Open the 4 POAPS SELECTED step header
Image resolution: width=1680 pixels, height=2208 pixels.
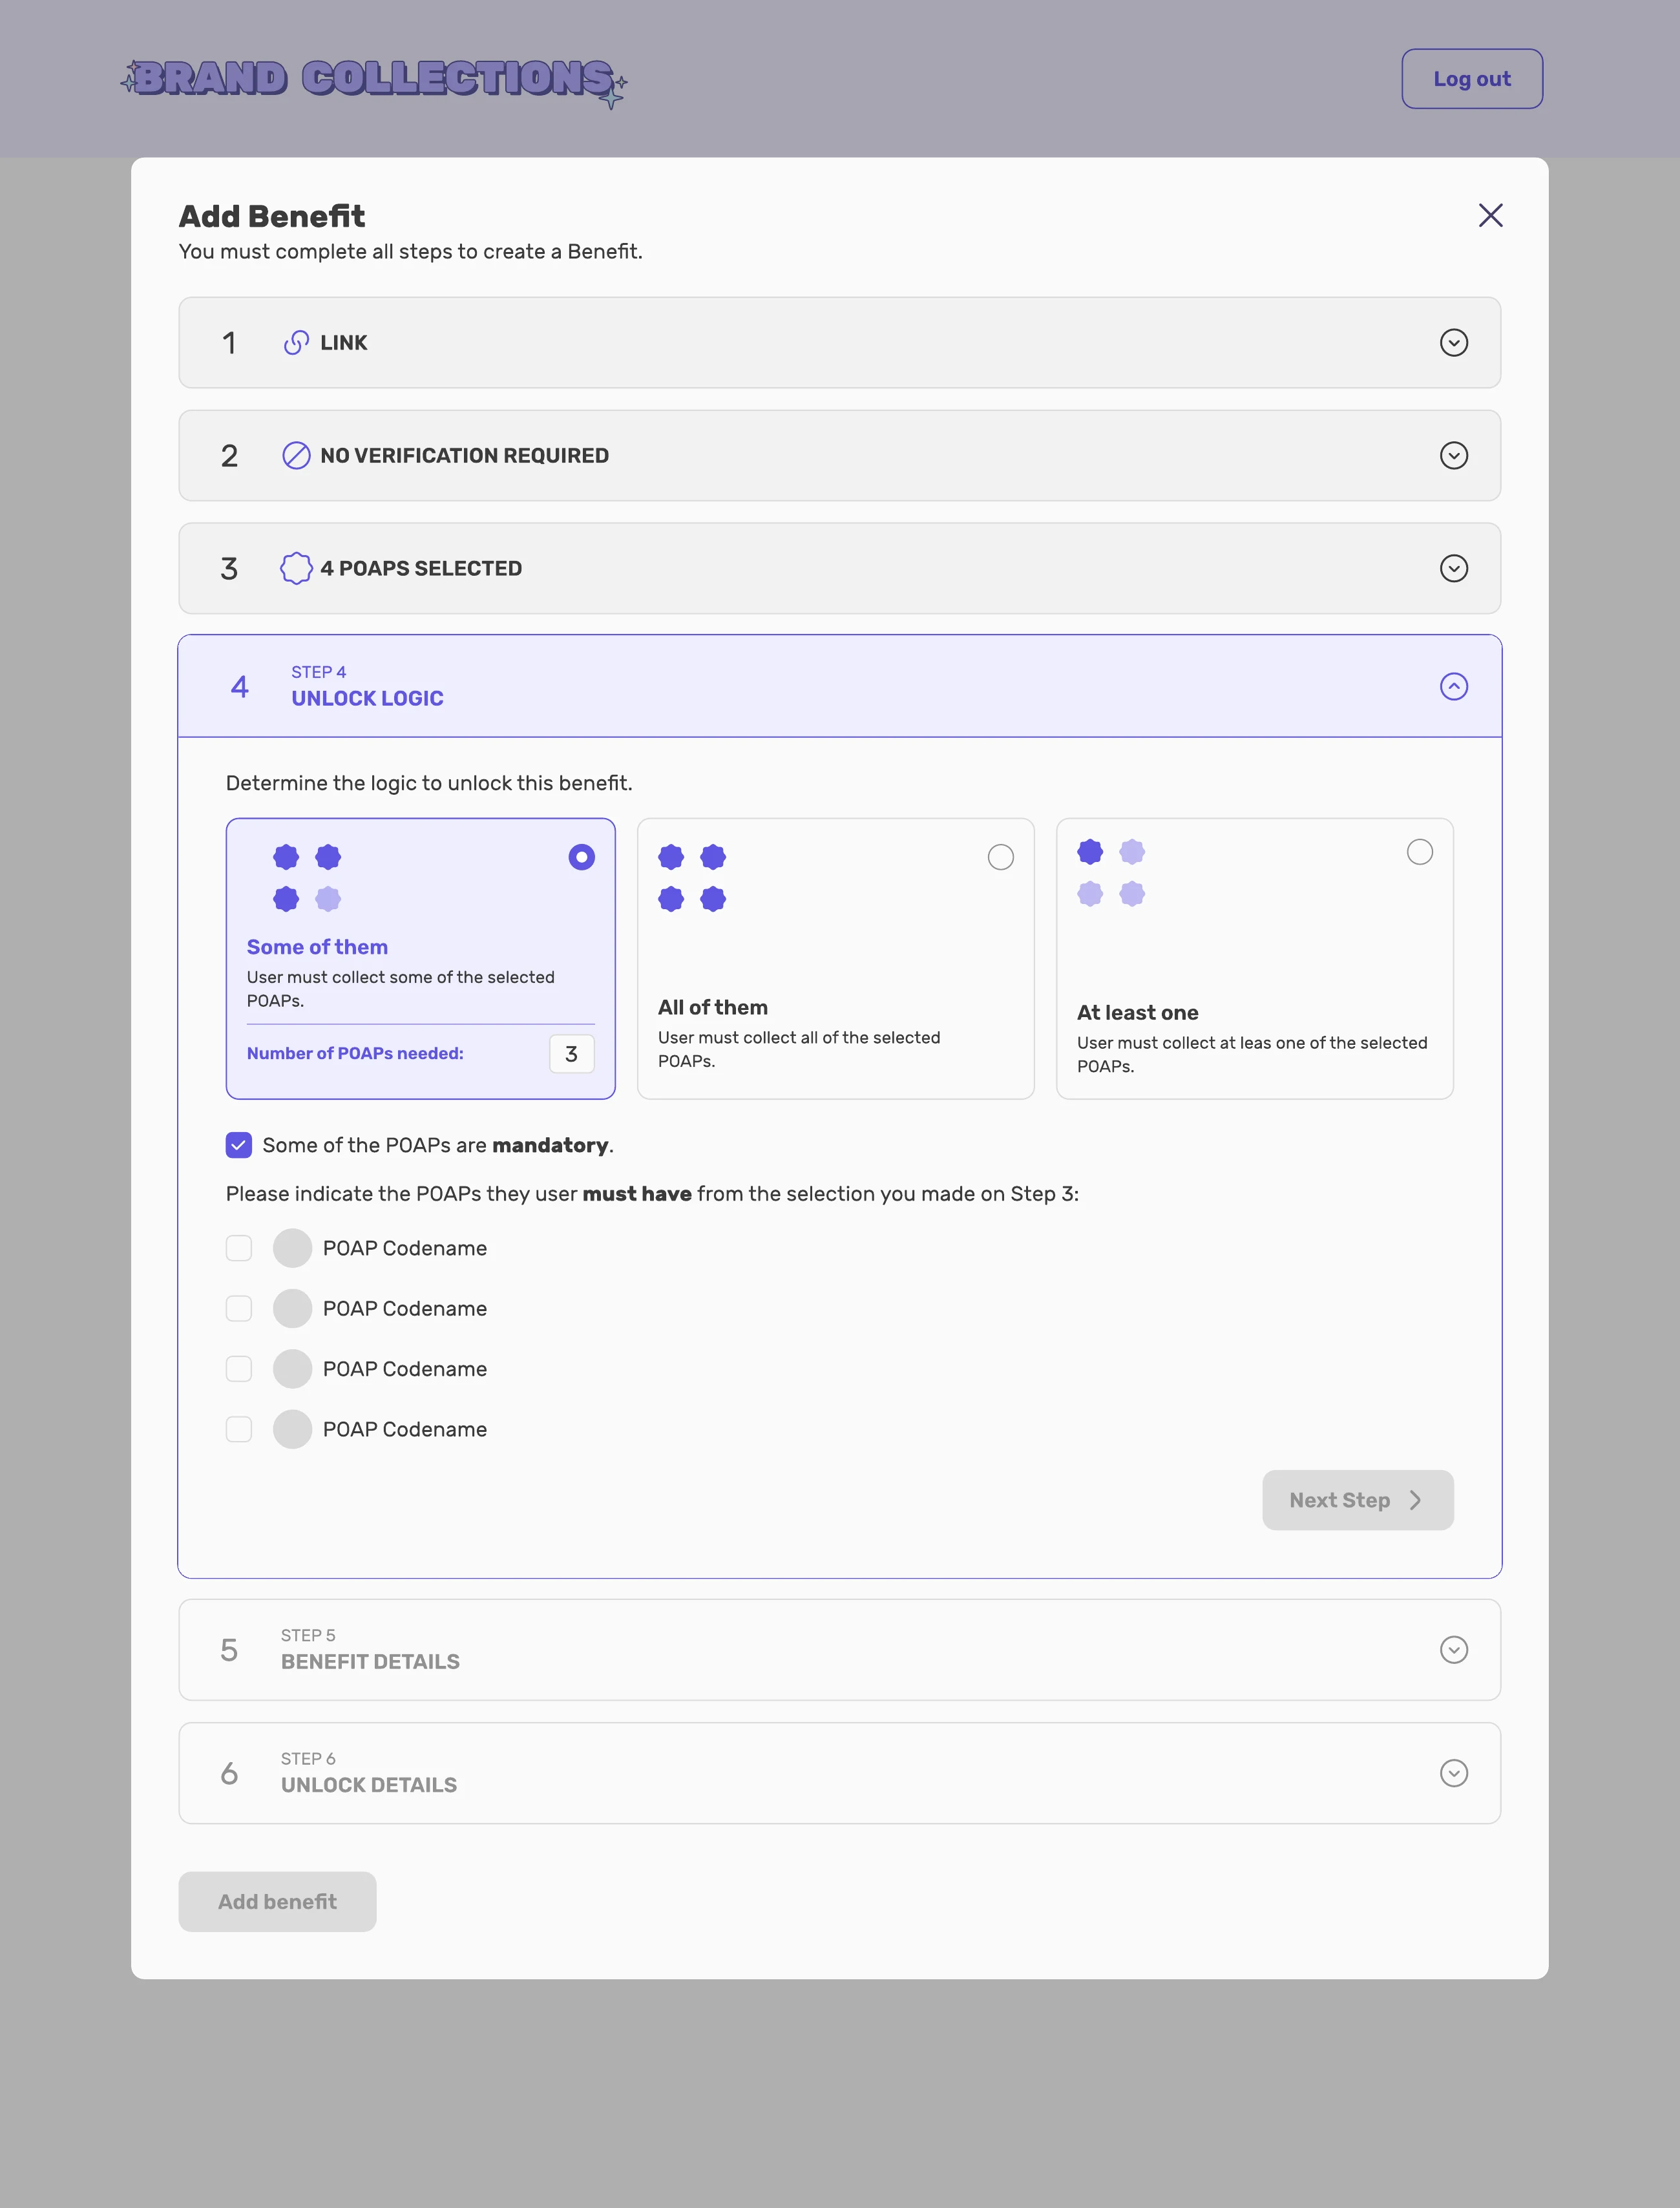click(x=840, y=568)
